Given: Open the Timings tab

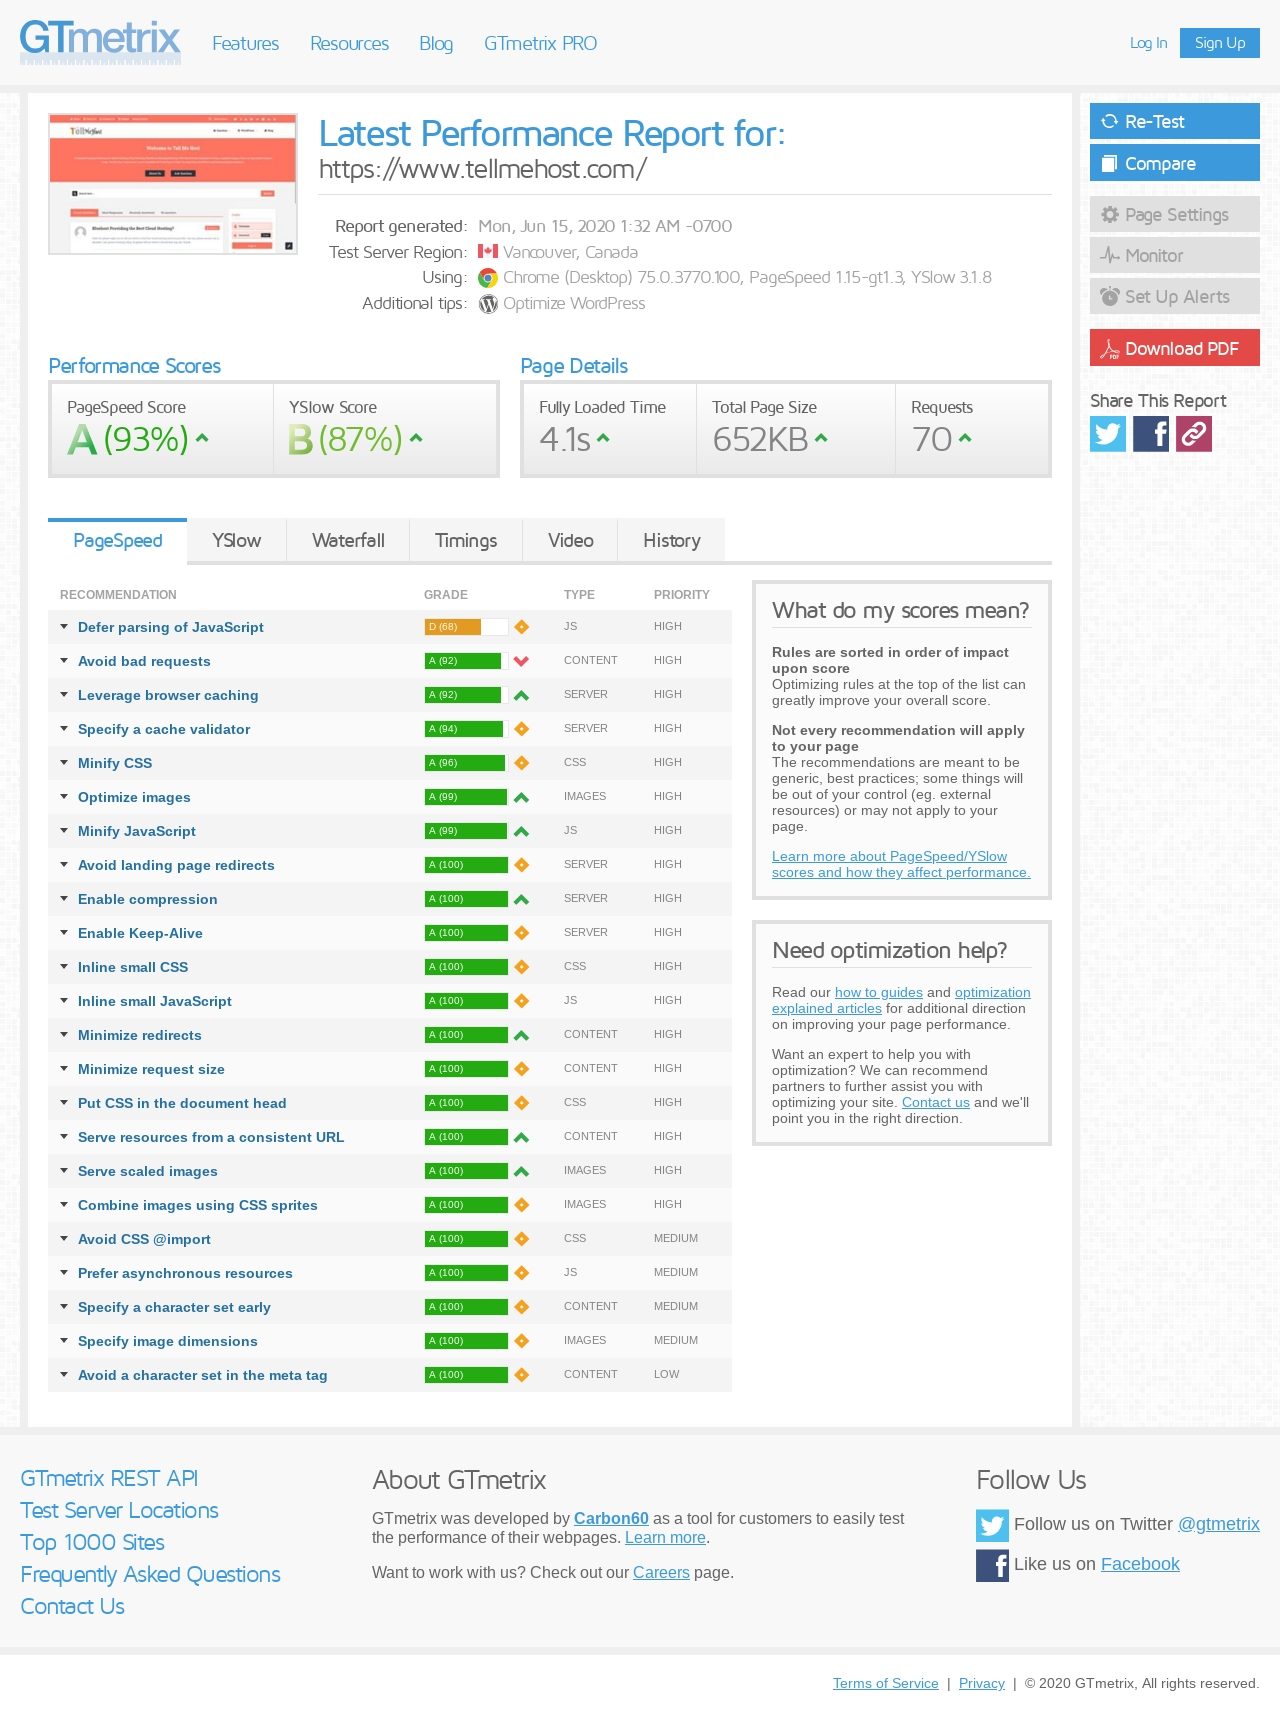Looking at the screenshot, I should click(466, 541).
